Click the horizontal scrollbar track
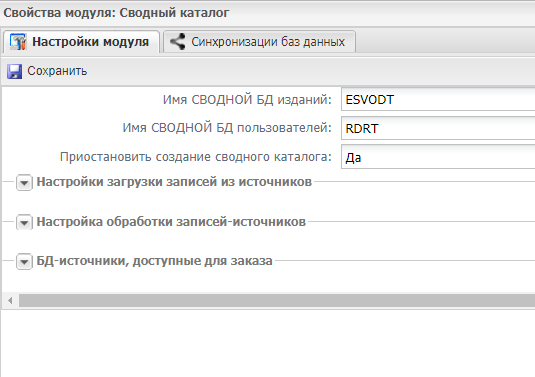 (x=277, y=301)
